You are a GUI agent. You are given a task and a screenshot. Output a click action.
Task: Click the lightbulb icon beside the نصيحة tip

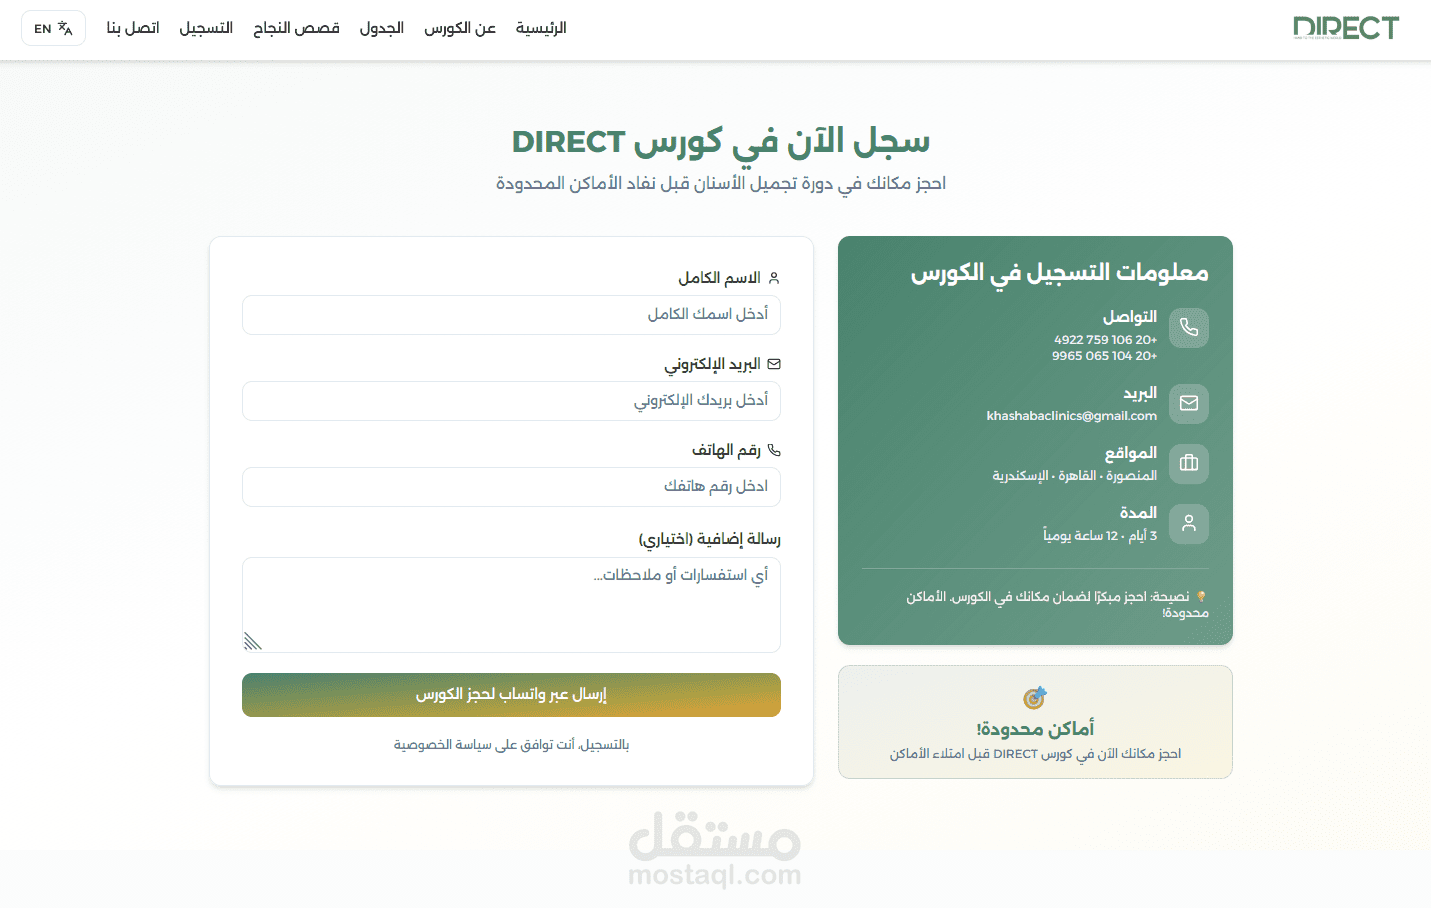pyautogui.click(x=1202, y=597)
